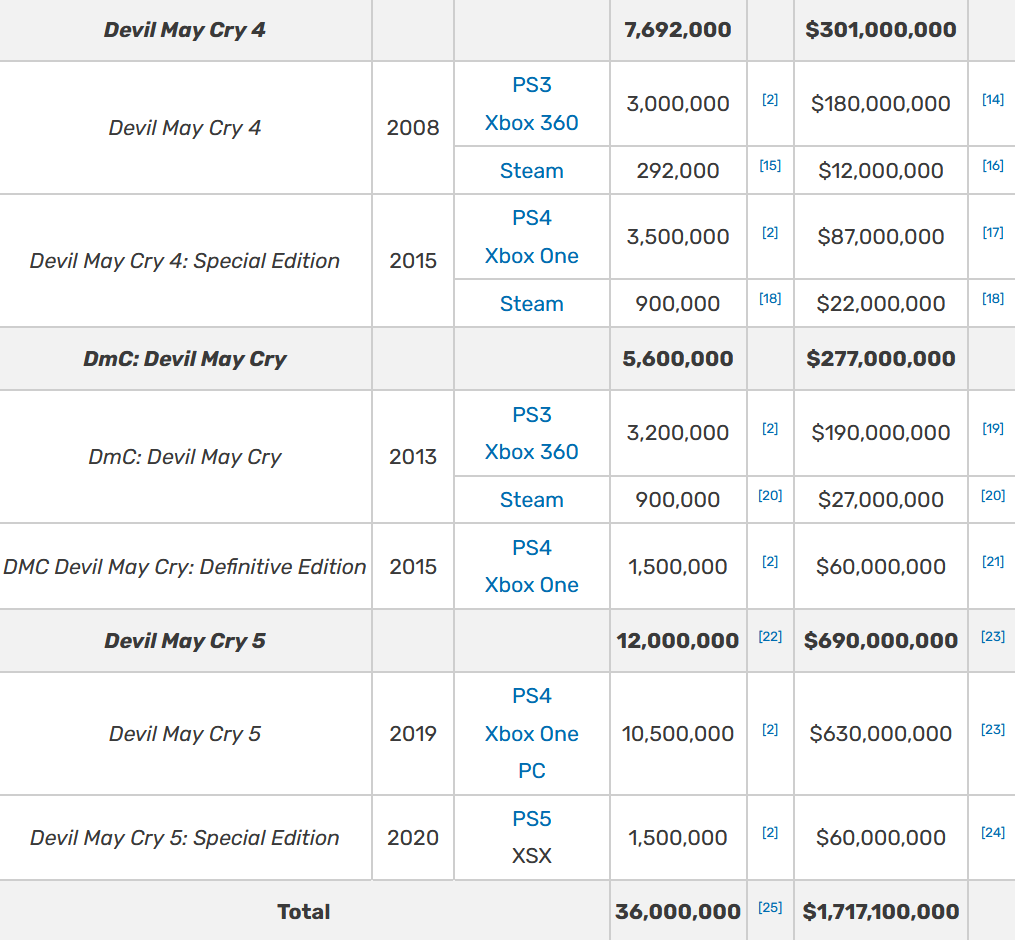Click reference [17] beside $87,000,000

(992, 232)
